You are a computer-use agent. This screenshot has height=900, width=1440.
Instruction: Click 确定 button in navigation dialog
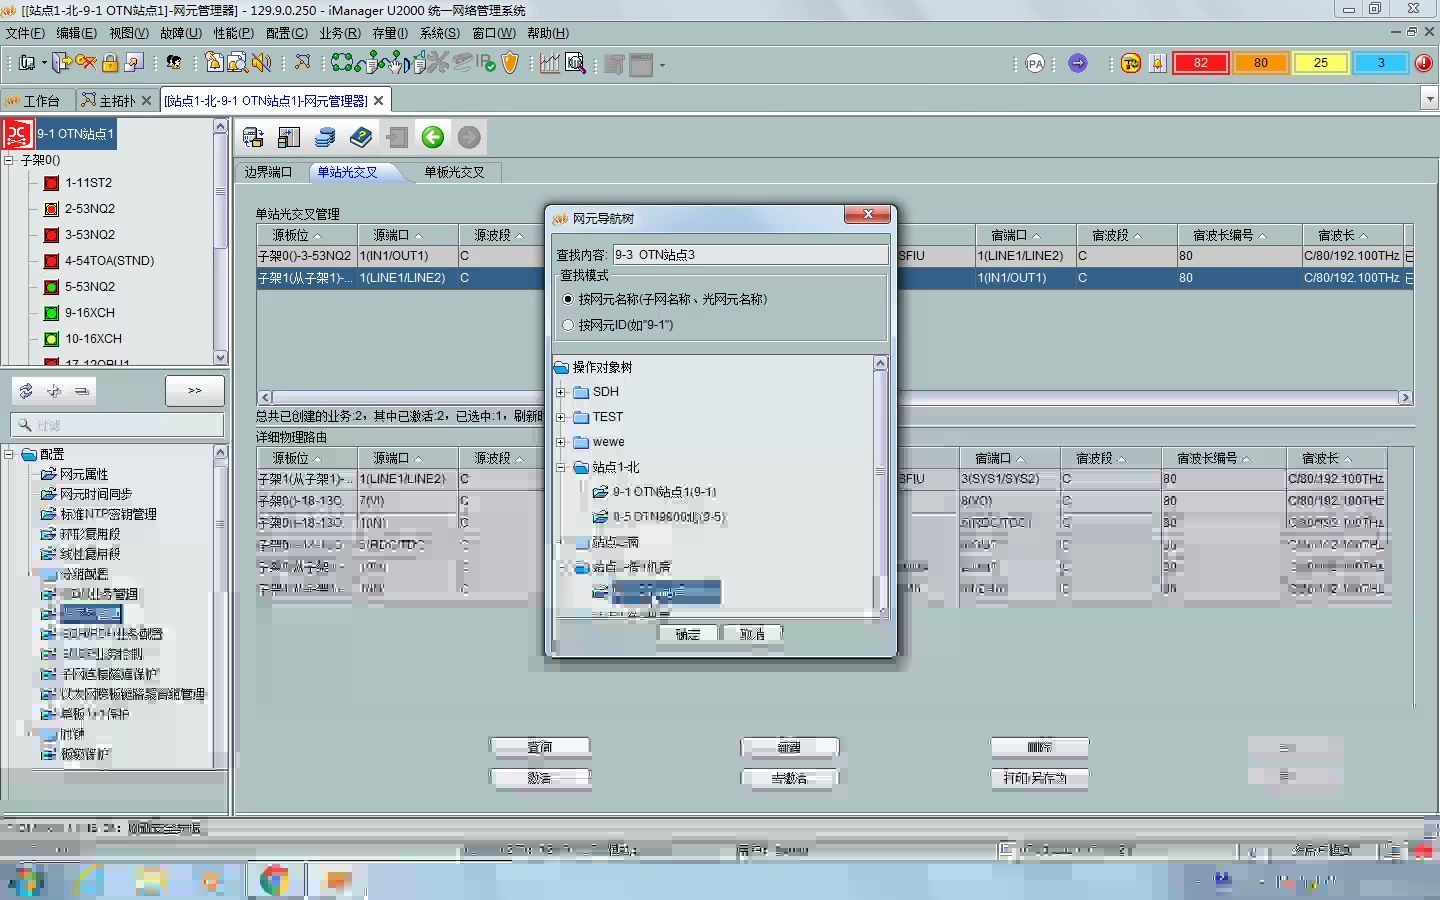coord(688,634)
